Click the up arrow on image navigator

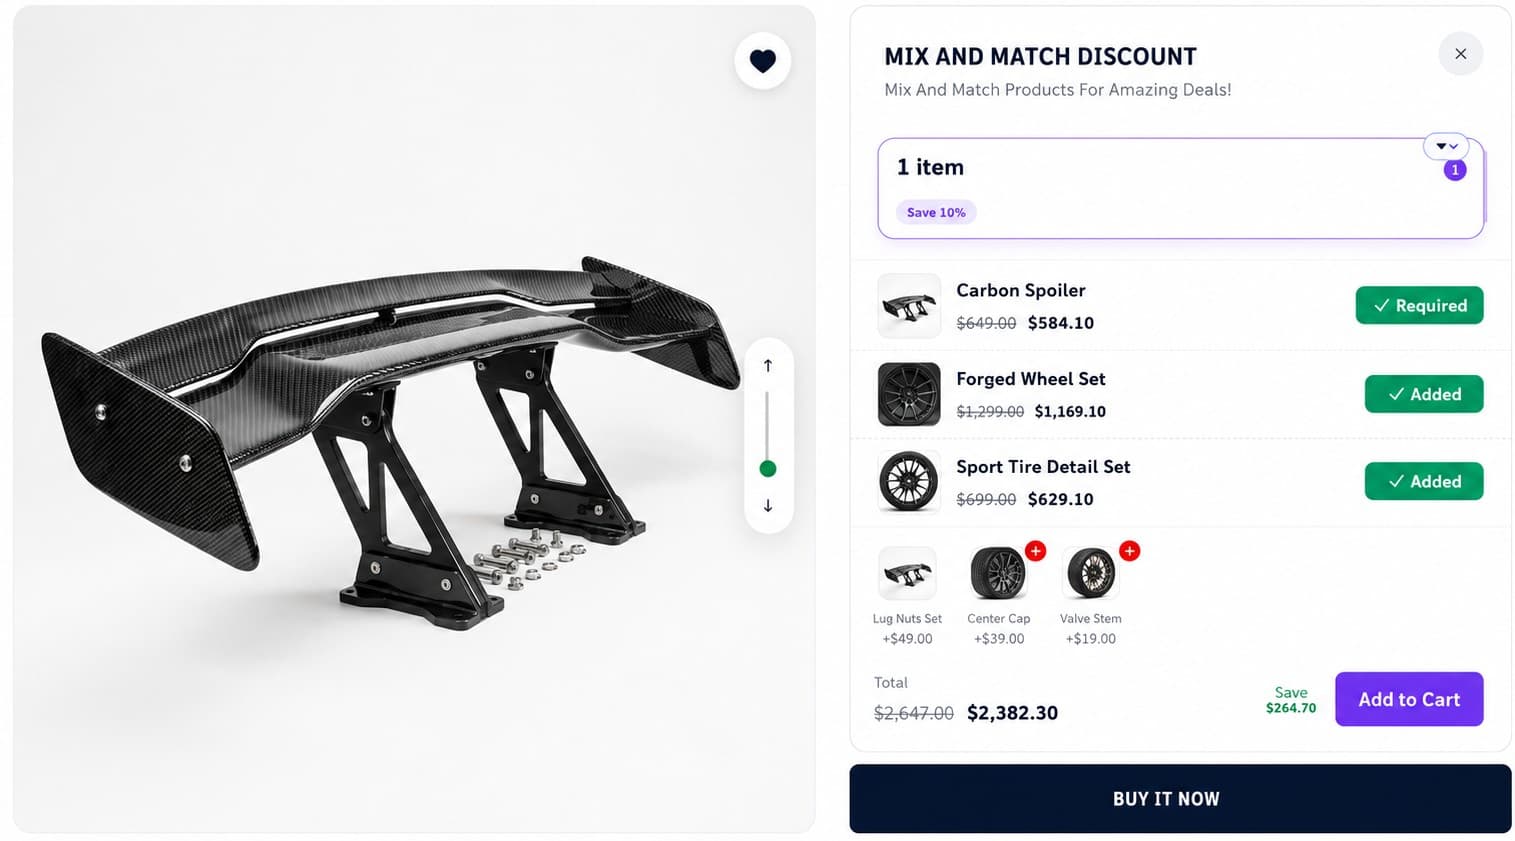(x=768, y=366)
